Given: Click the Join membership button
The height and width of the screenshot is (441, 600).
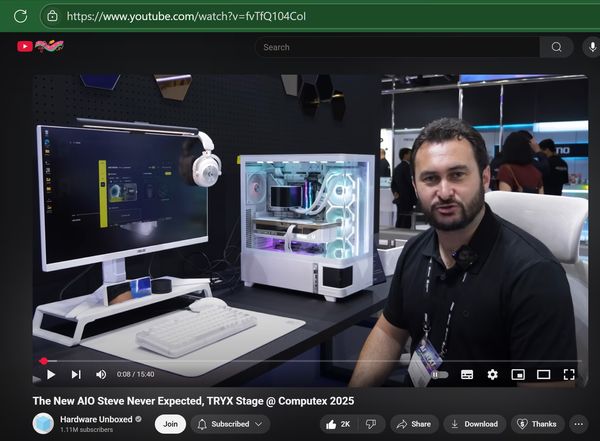Looking at the screenshot, I should coord(170,424).
